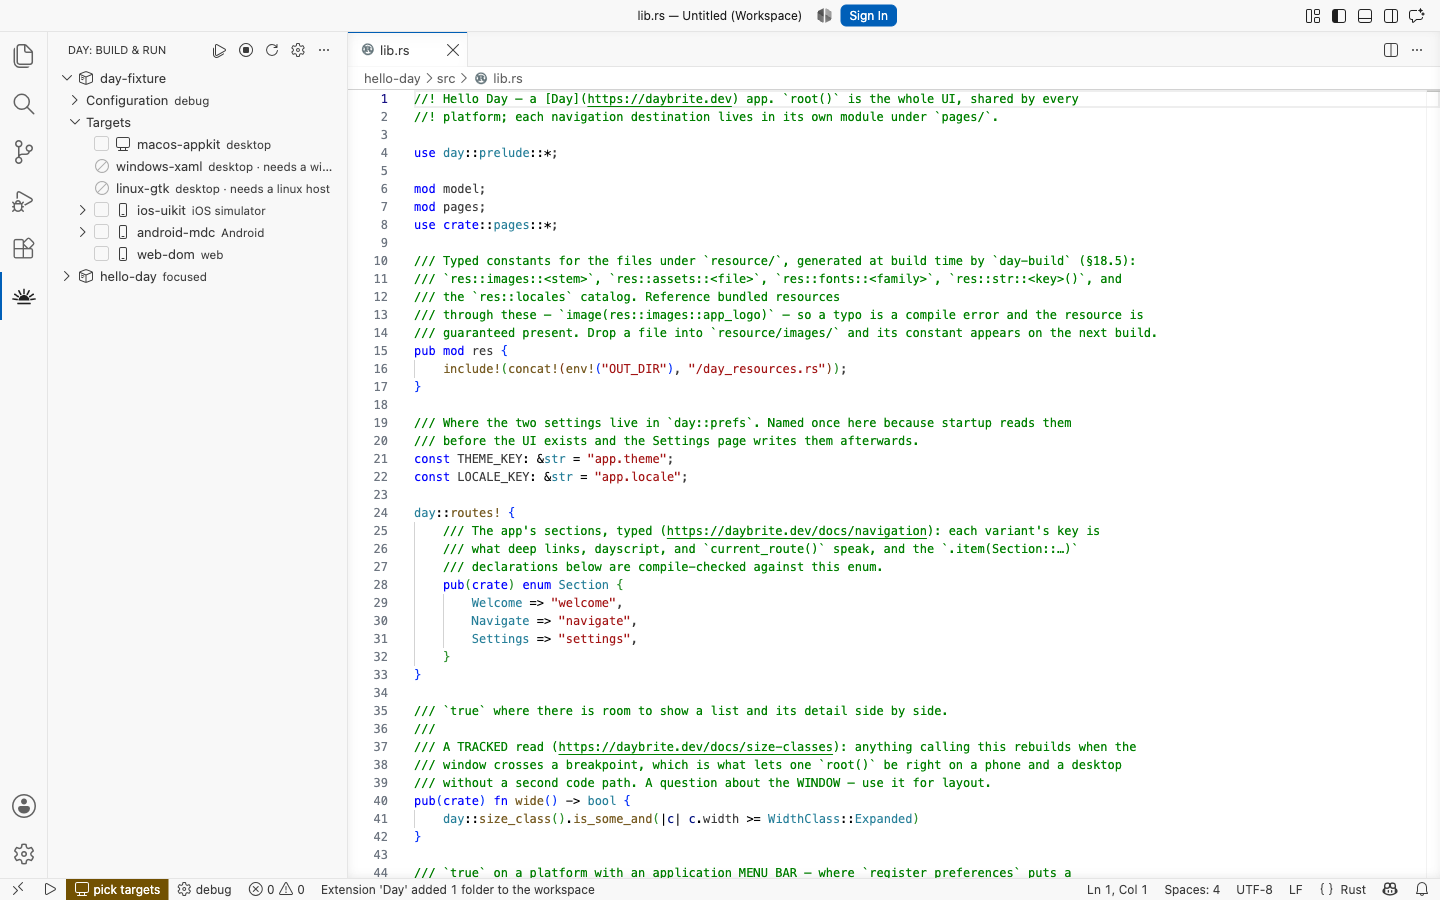Click the Copilot icon next to Sign In
The height and width of the screenshot is (900, 1440).
824,16
